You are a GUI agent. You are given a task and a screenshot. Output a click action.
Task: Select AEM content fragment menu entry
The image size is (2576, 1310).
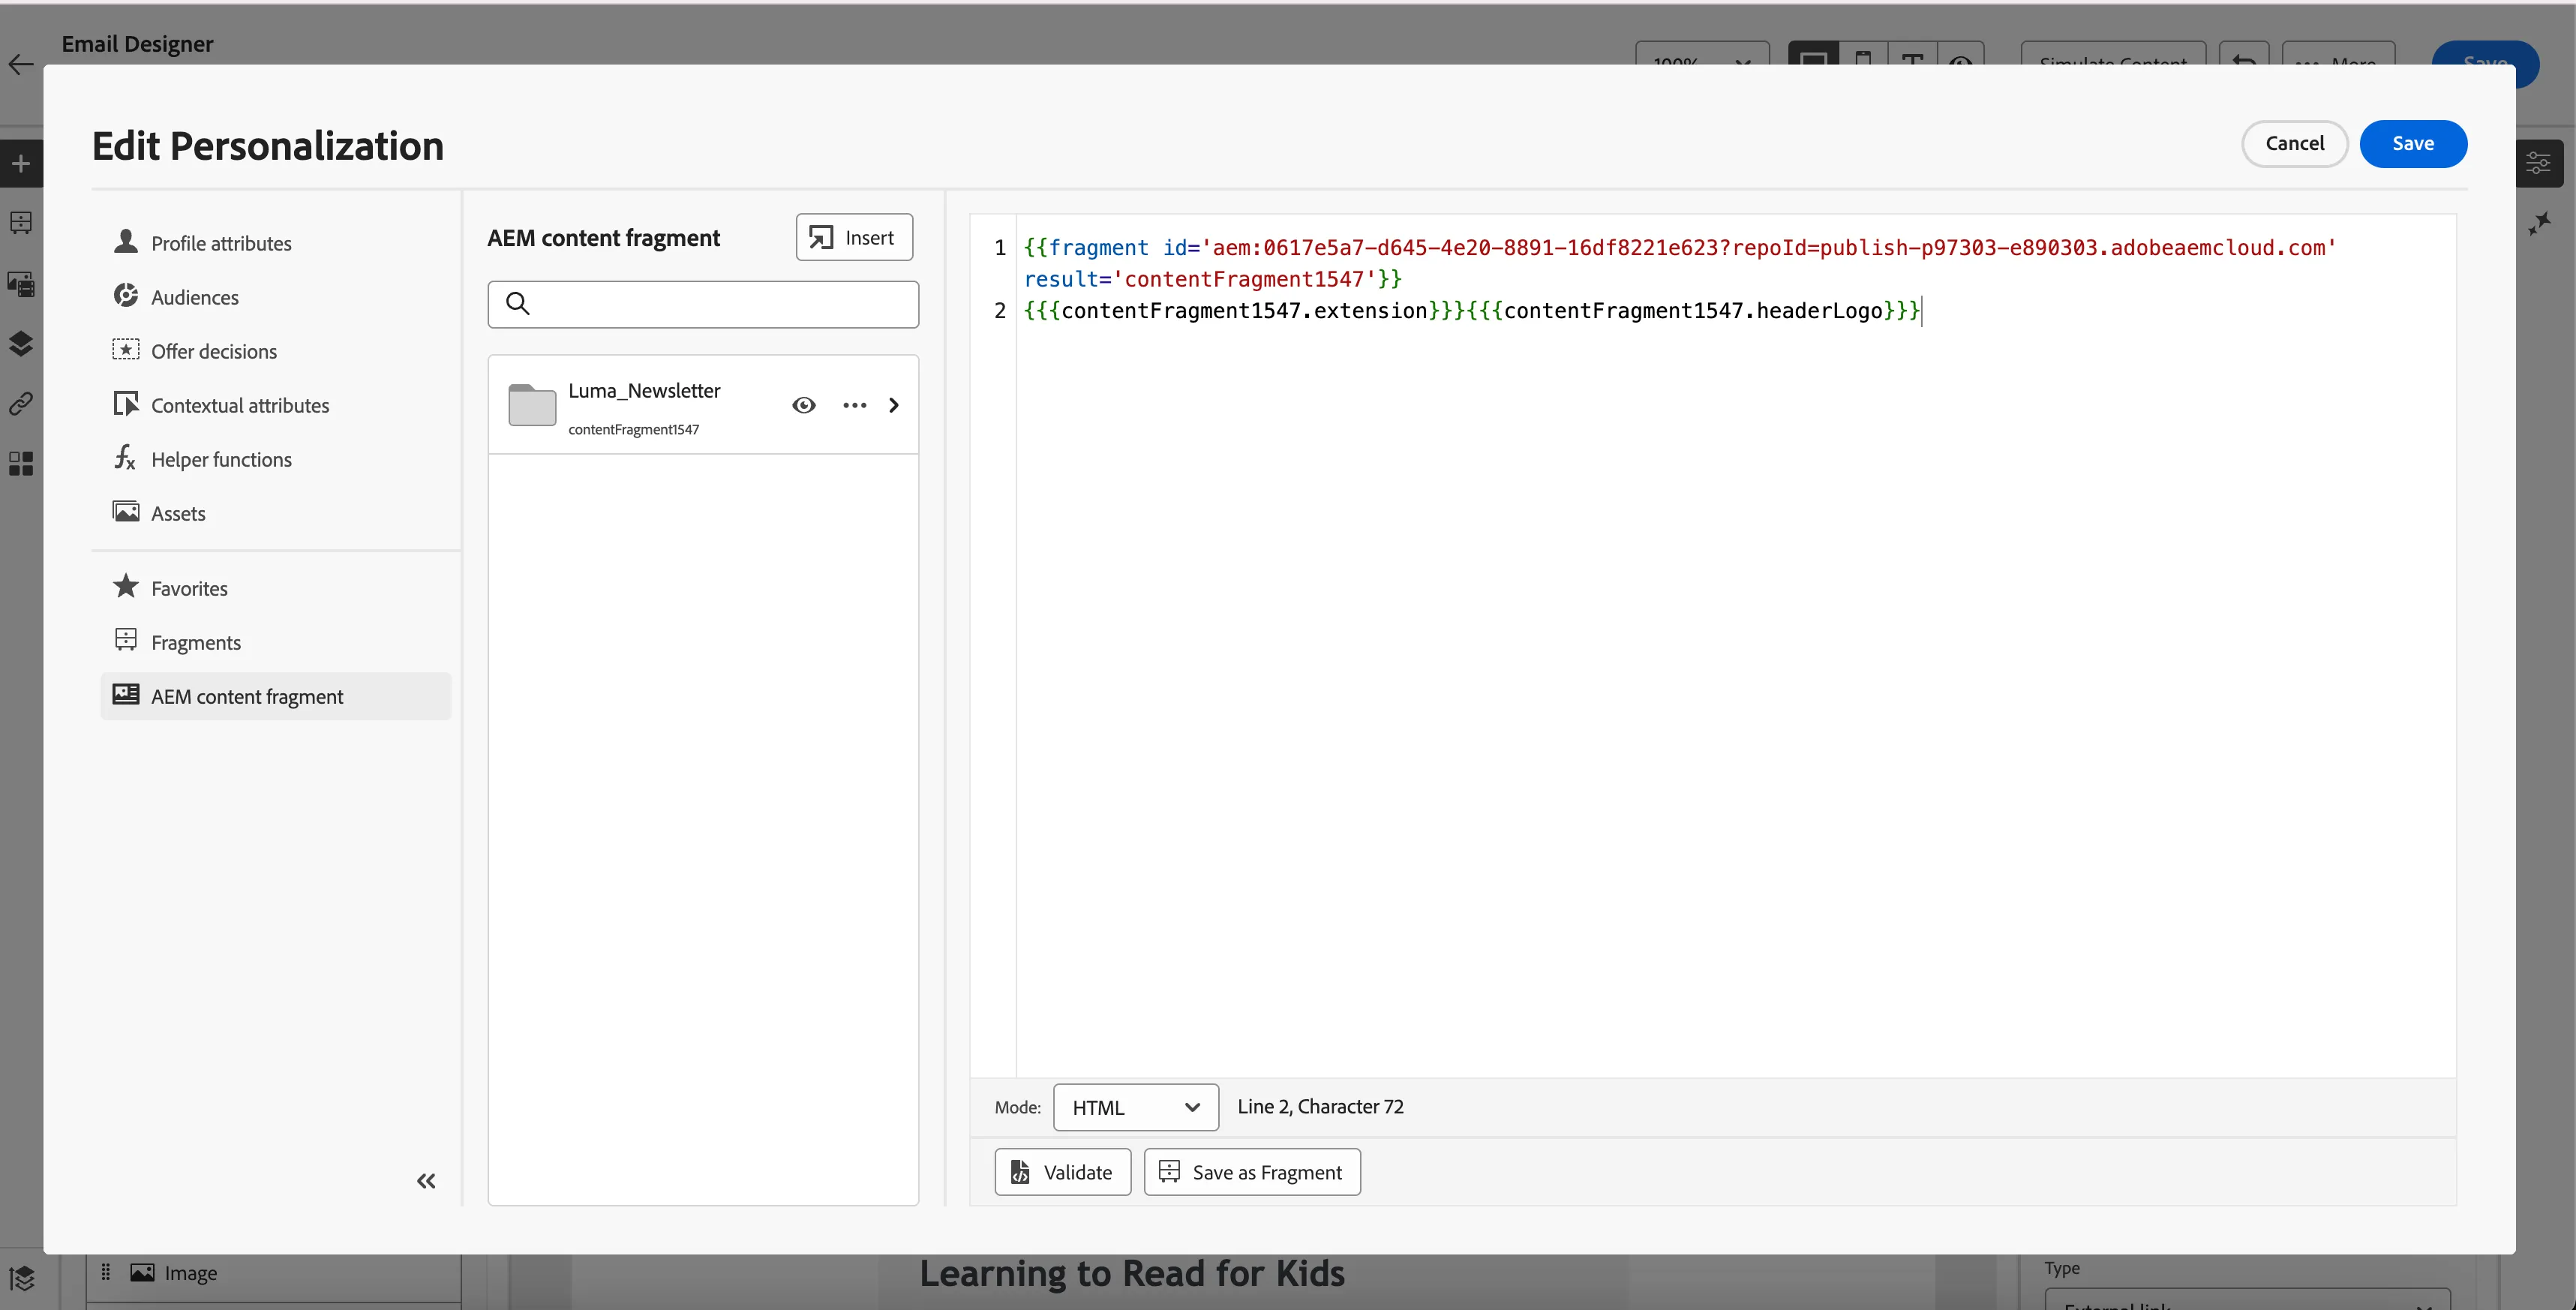pos(275,696)
